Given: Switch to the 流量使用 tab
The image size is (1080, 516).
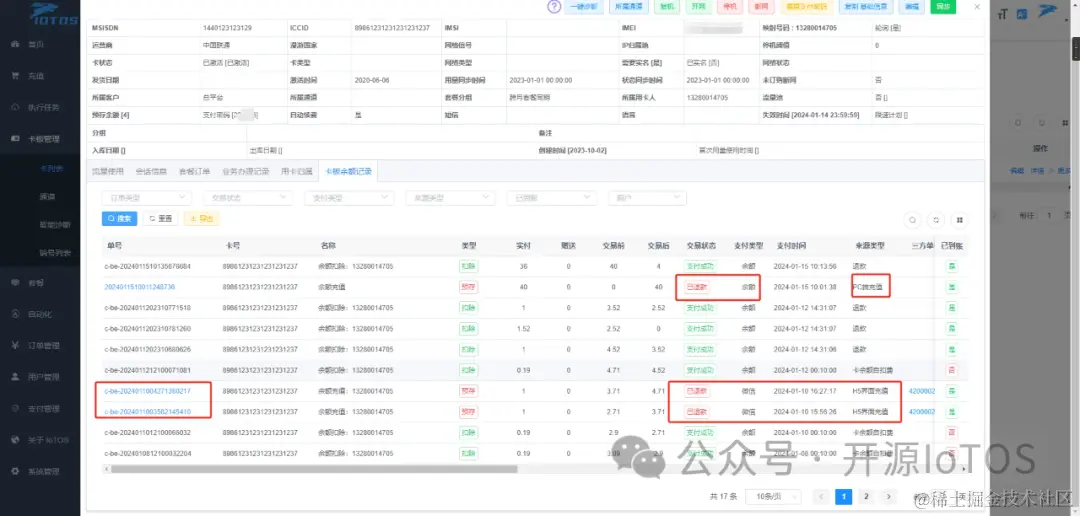Looking at the screenshot, I should [x=108, y=171].
